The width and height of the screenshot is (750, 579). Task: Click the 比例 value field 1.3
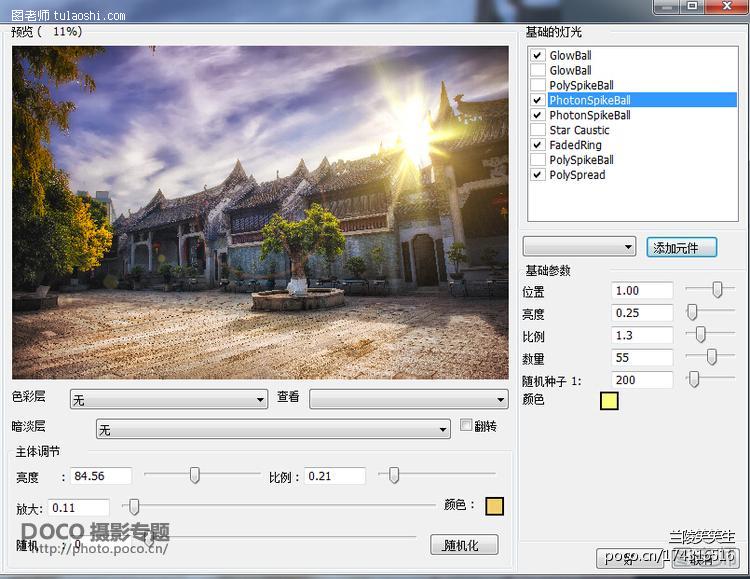pos(642,335)
